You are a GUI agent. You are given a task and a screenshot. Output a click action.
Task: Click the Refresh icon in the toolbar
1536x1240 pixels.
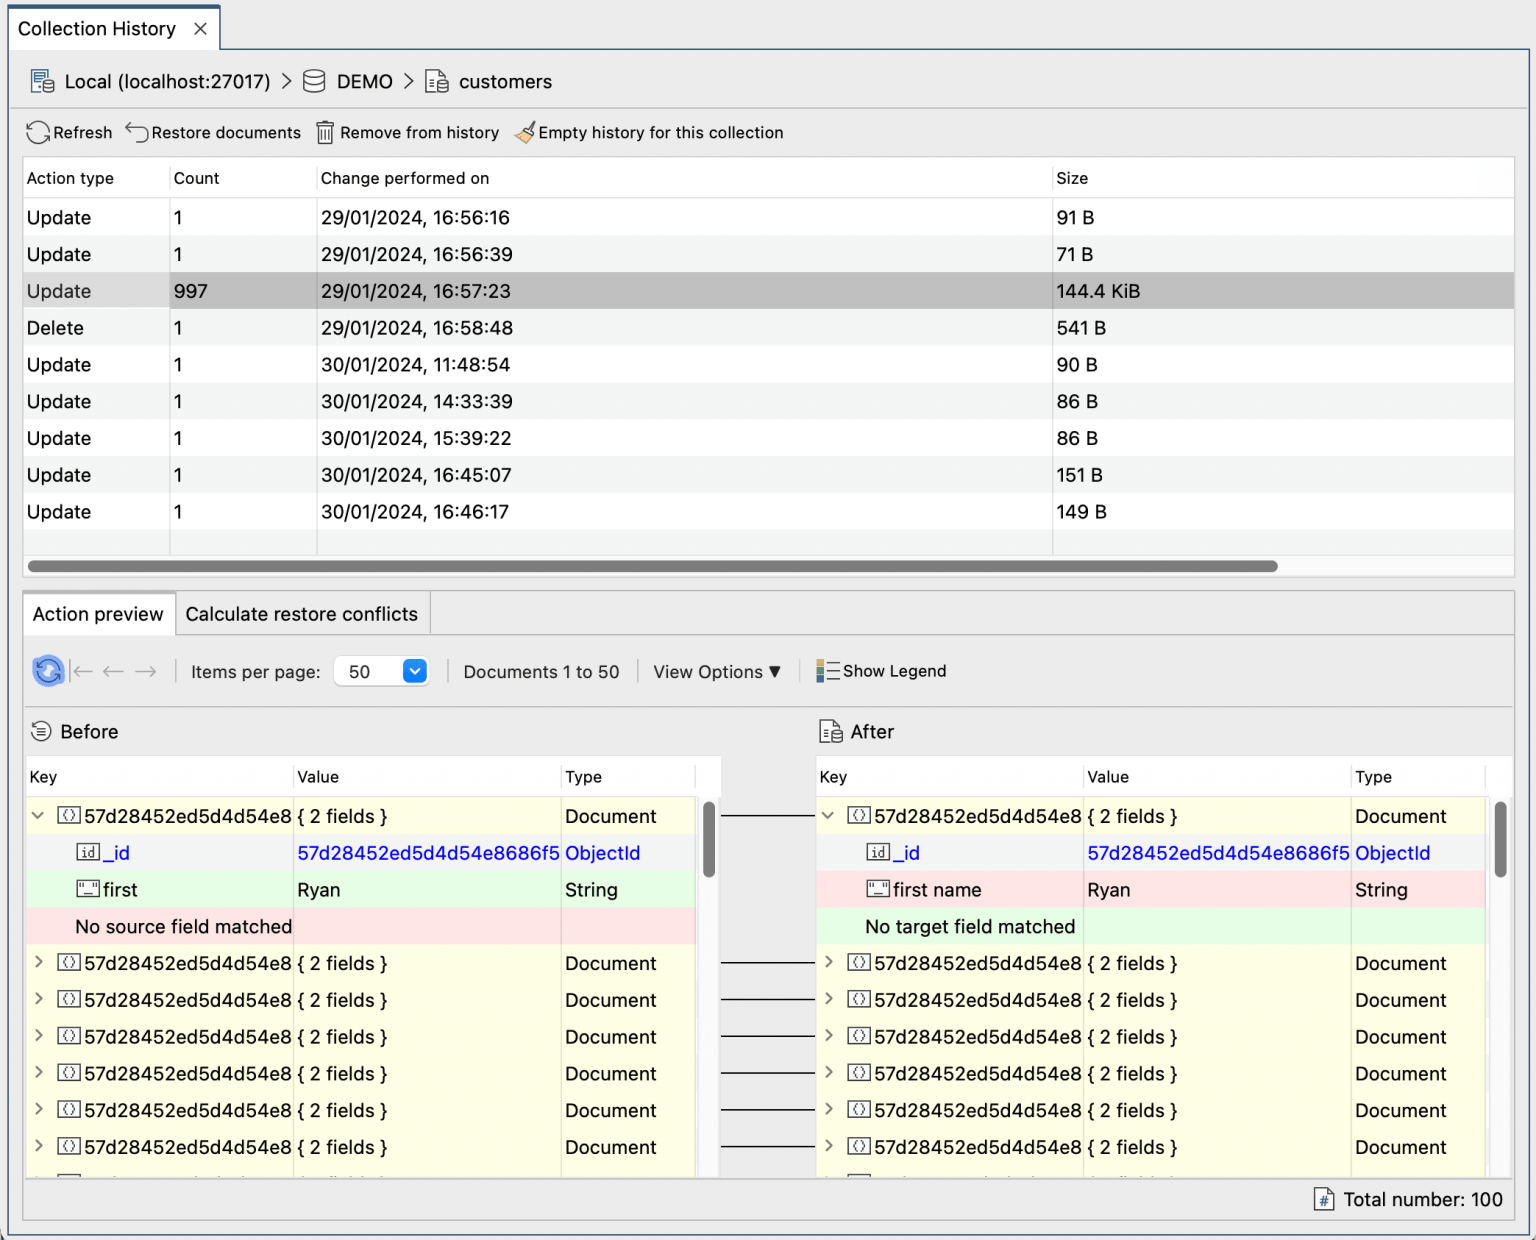pyautogui.click(x=38, y=132)
